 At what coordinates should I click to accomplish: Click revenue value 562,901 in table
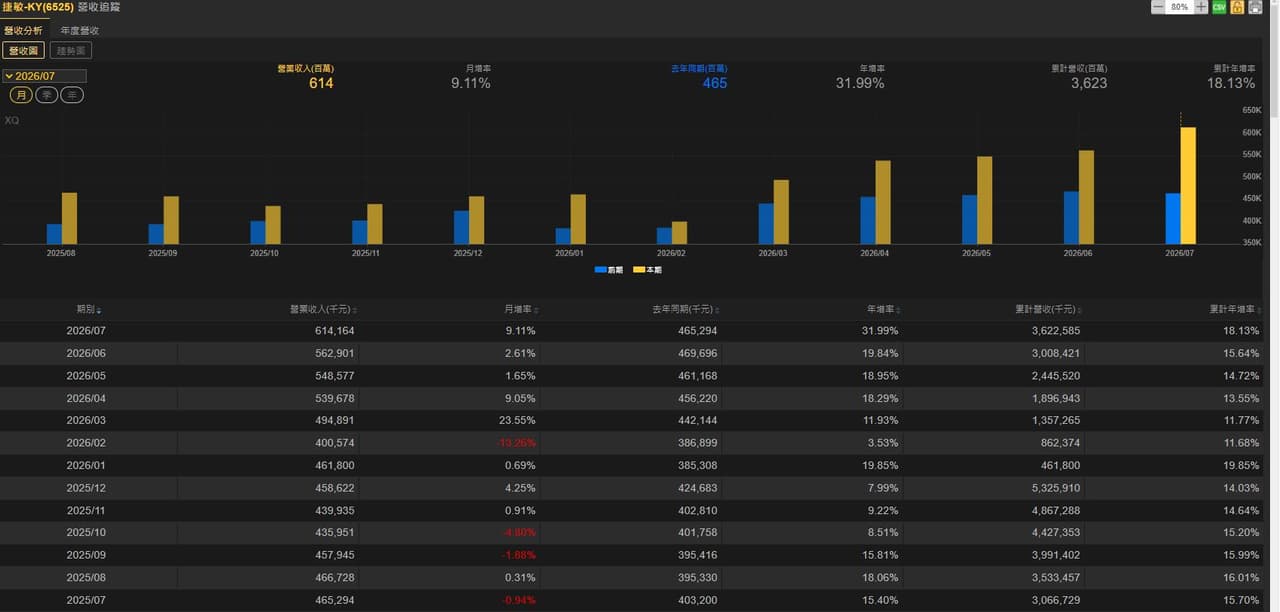coord(335,353)
